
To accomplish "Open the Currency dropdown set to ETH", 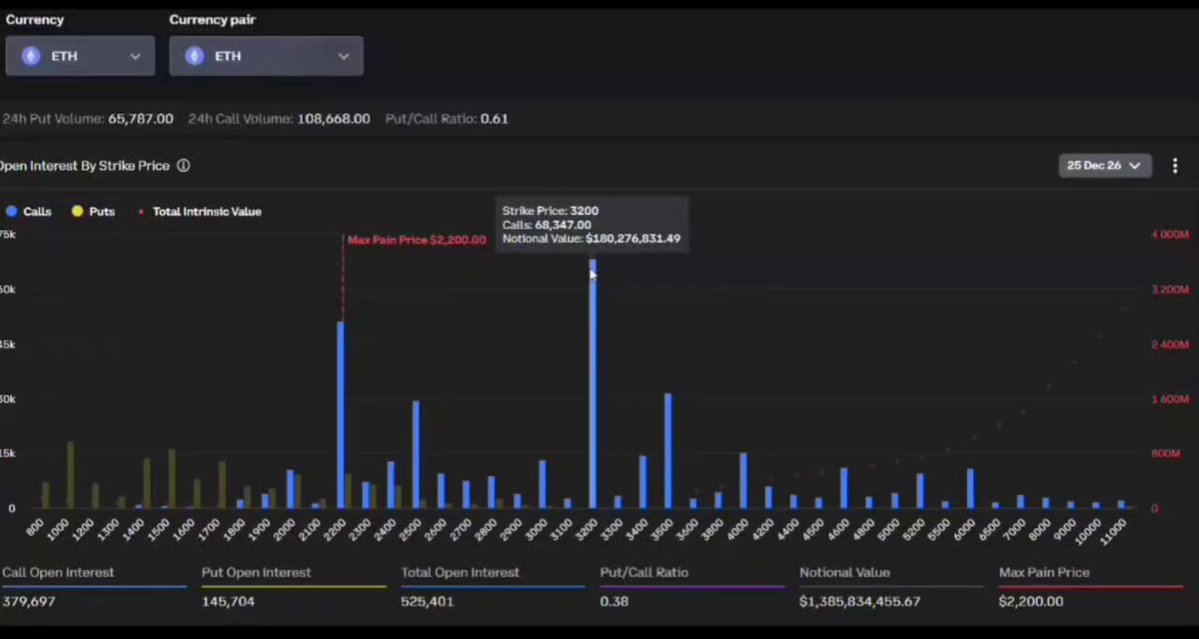I will (80, 56).
